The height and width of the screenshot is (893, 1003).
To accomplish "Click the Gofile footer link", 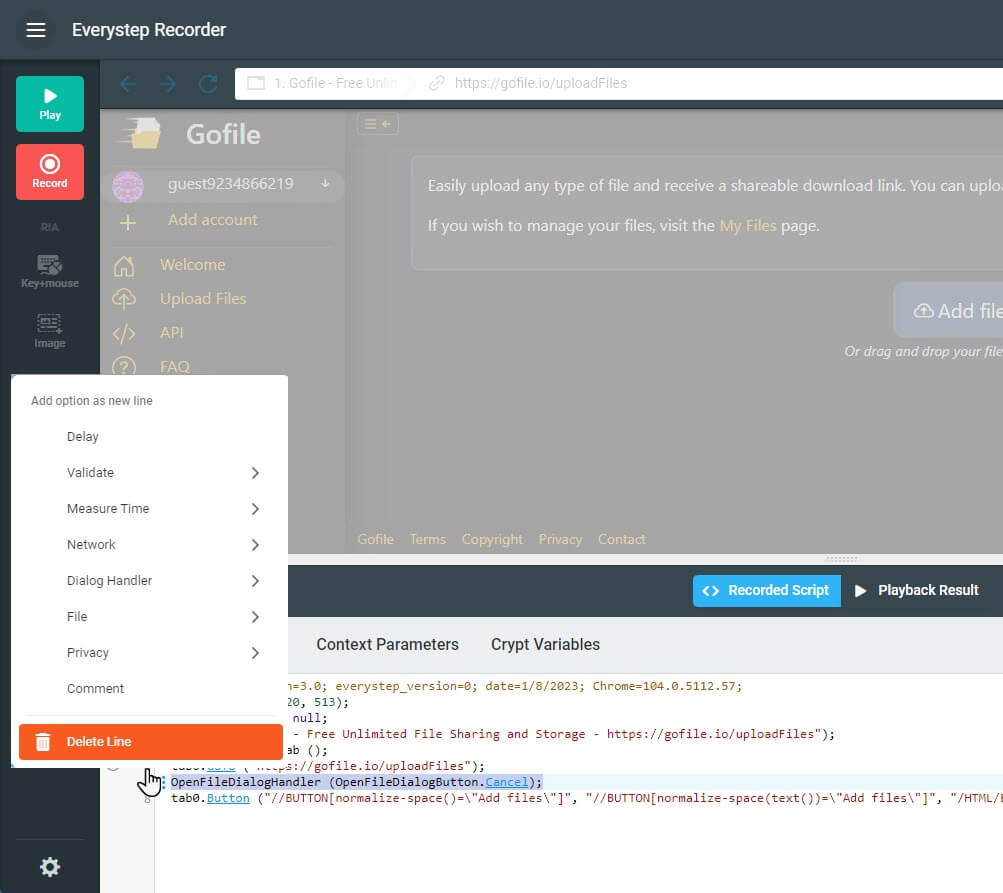I will 375,539.
